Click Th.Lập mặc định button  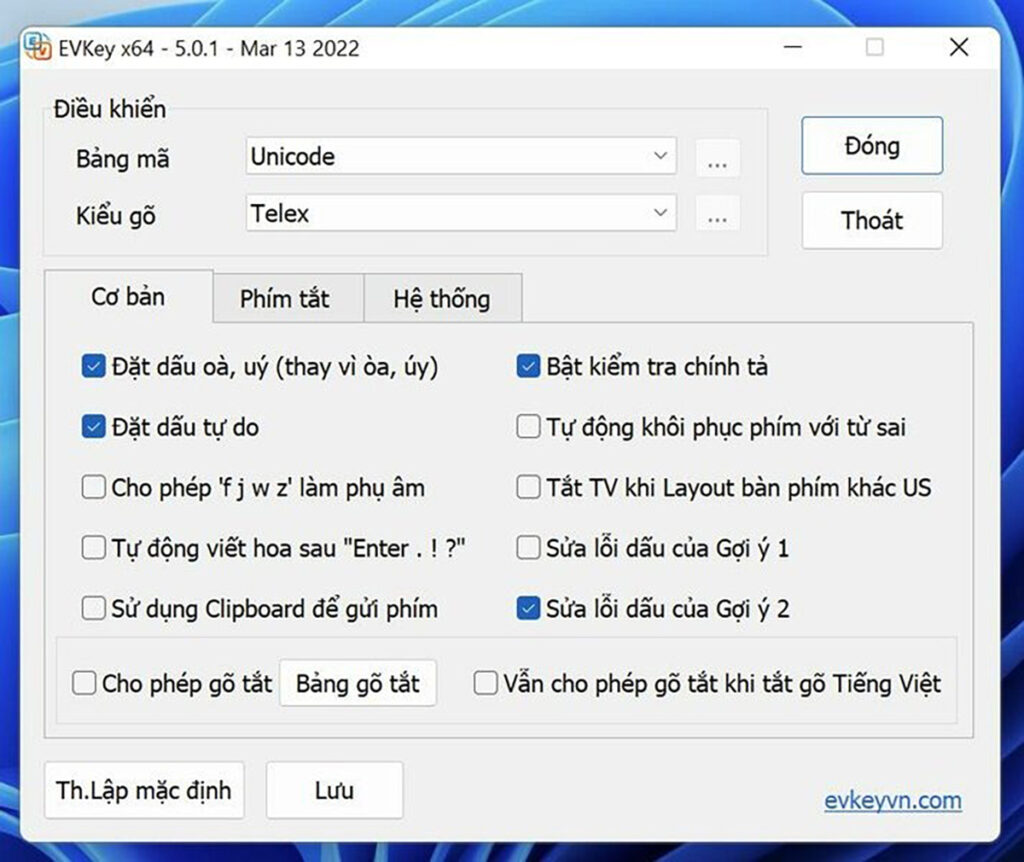pos(144,790)
